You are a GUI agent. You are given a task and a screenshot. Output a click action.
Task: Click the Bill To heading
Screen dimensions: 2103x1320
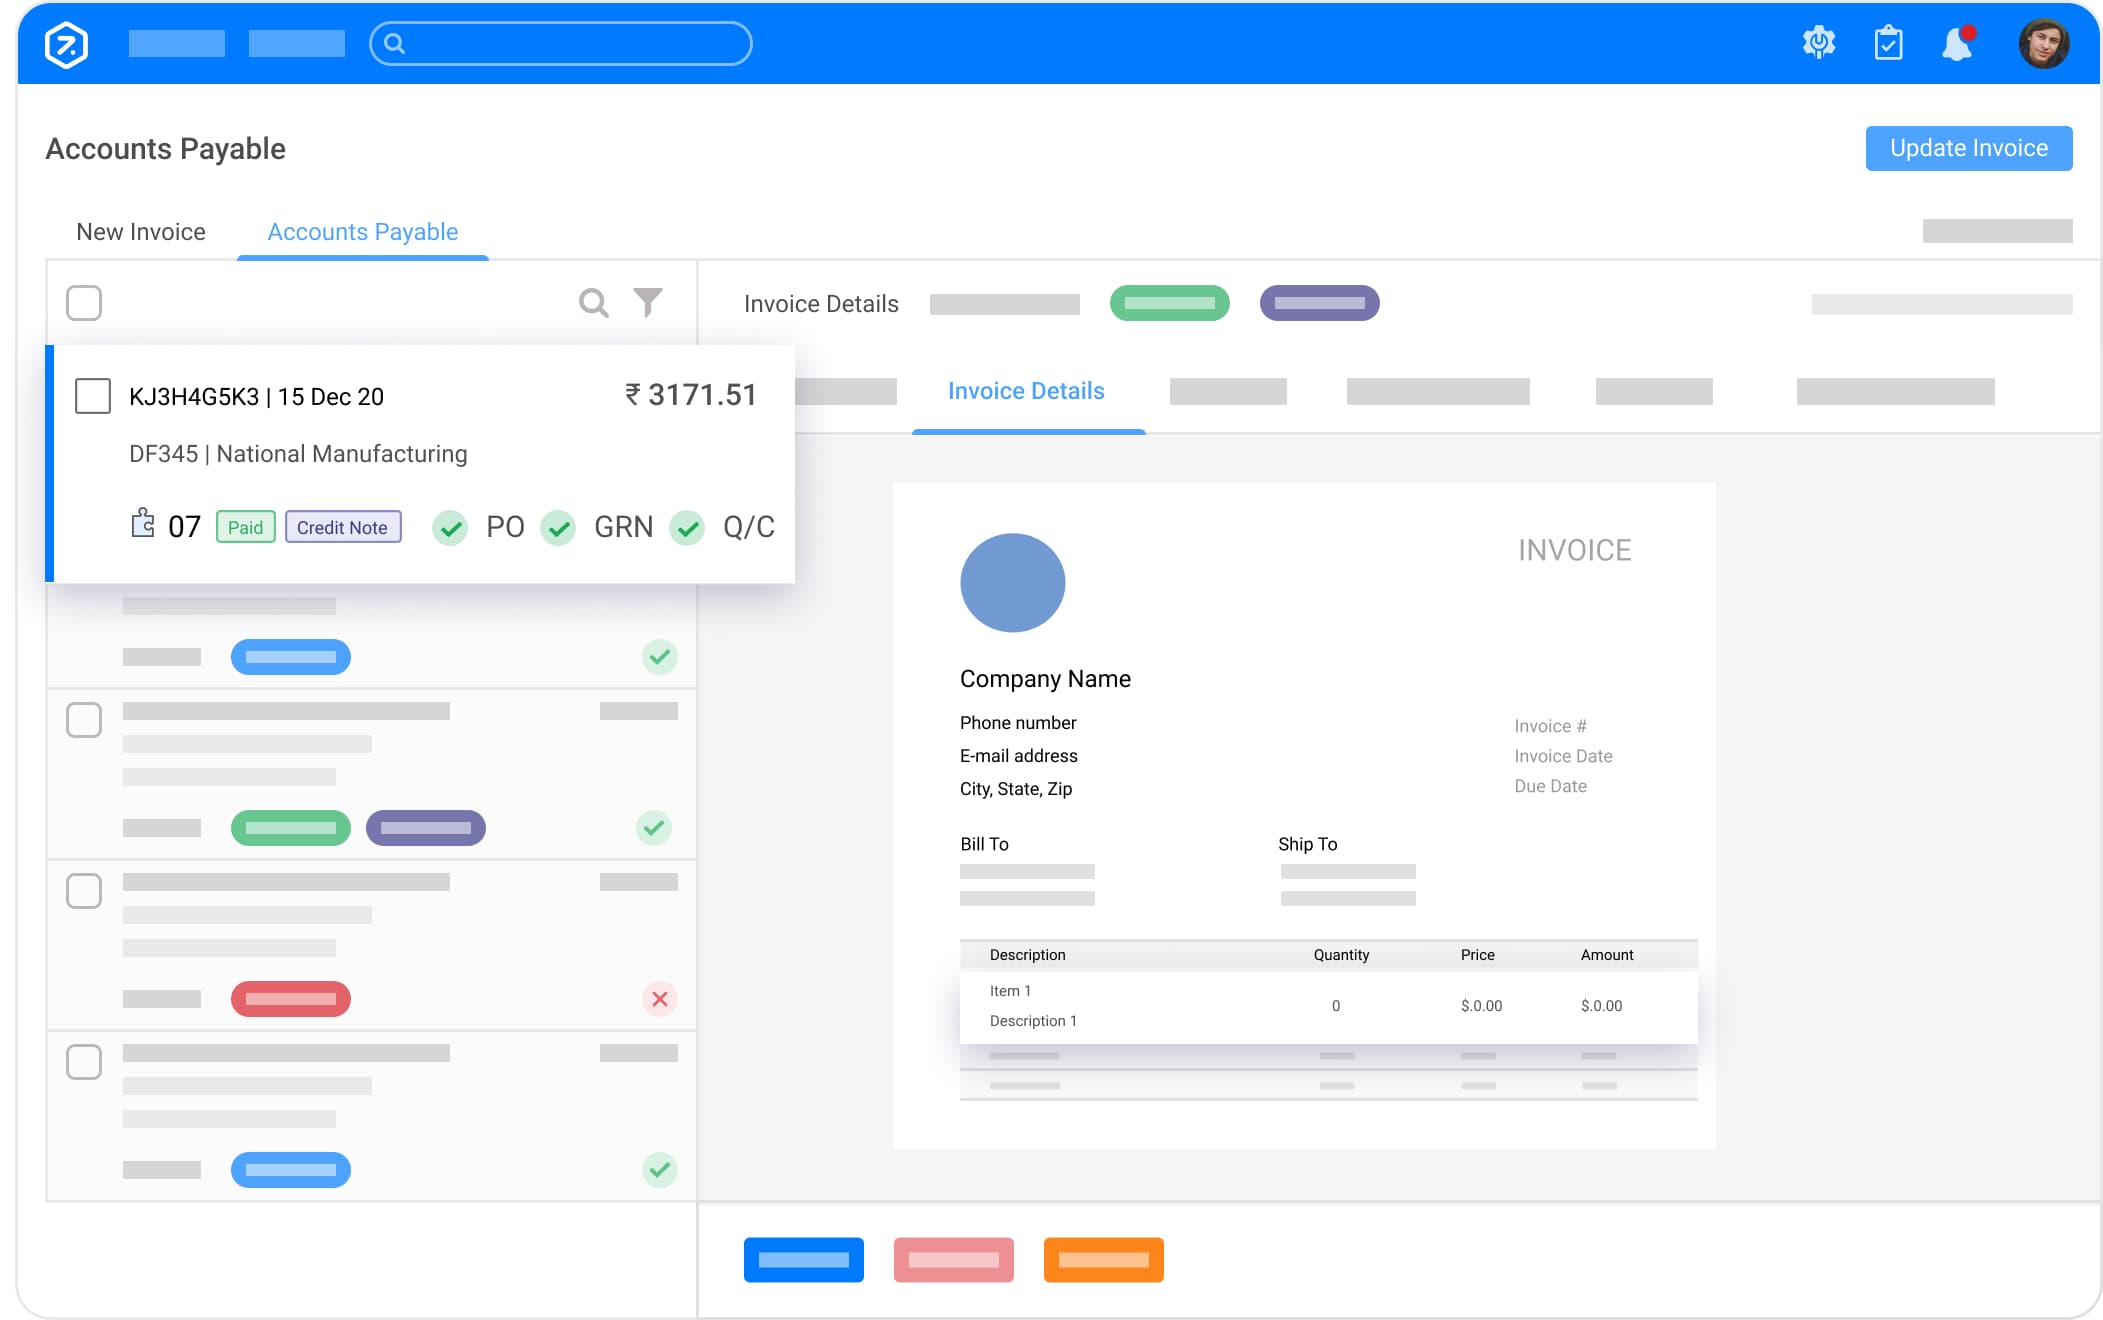(x=984, y=844)
